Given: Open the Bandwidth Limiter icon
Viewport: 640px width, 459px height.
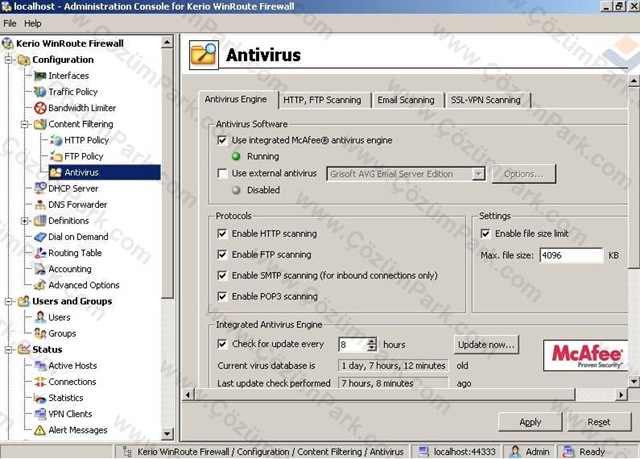Looking at the screenshot, I should pos(40,108).
